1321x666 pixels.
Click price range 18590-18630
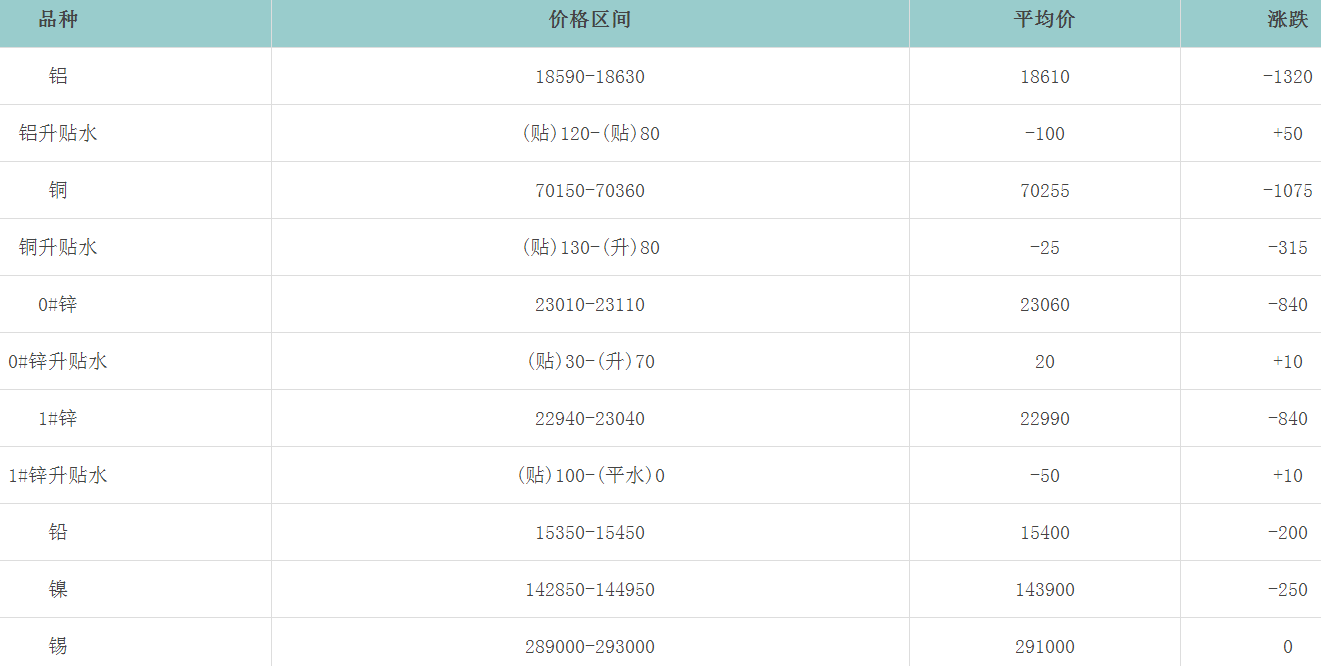590,77
